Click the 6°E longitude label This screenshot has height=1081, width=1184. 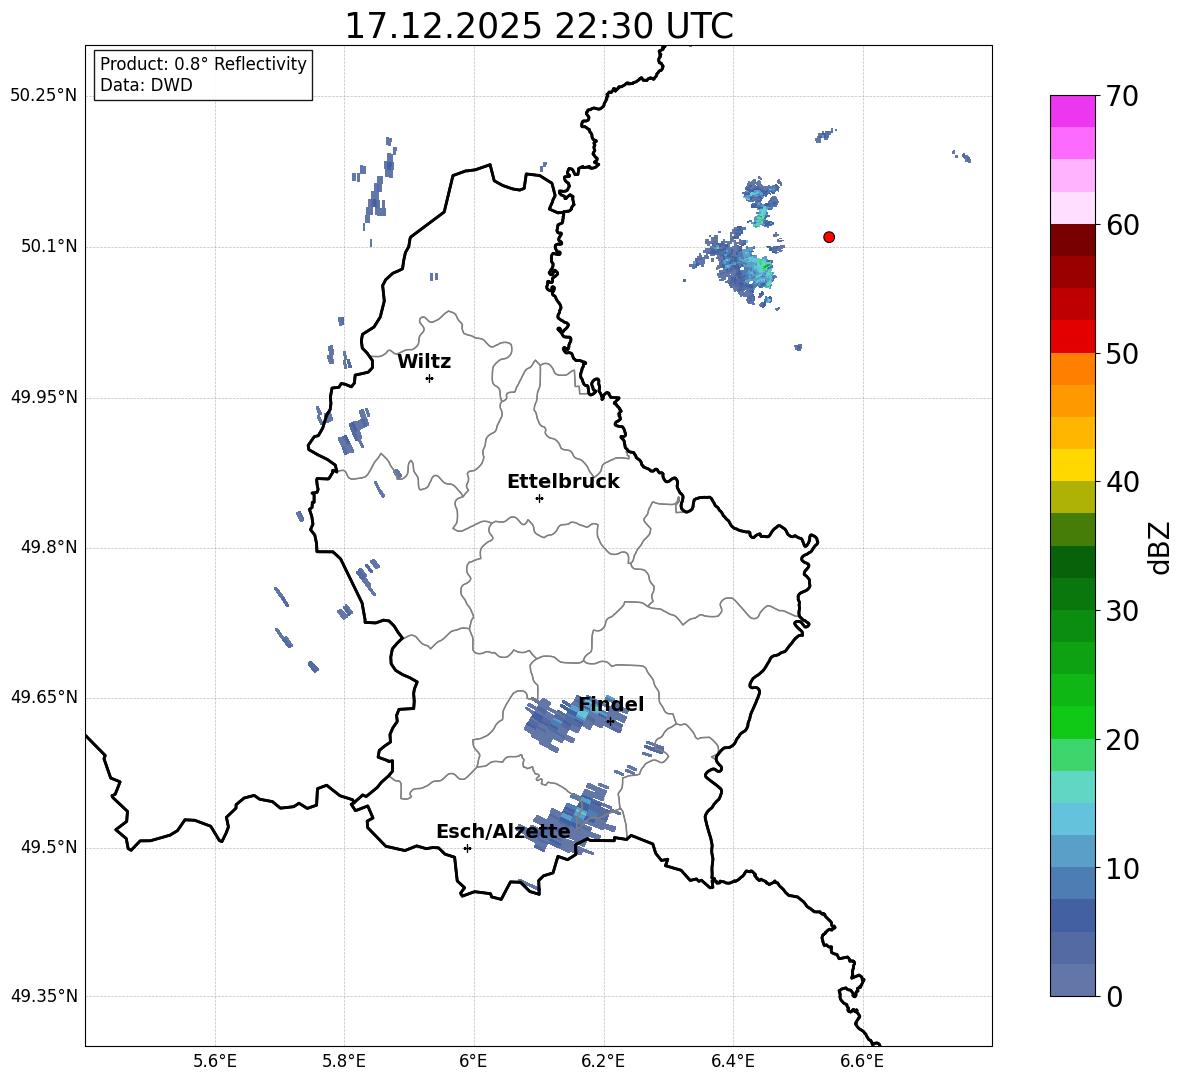(x=473, y=1061)
